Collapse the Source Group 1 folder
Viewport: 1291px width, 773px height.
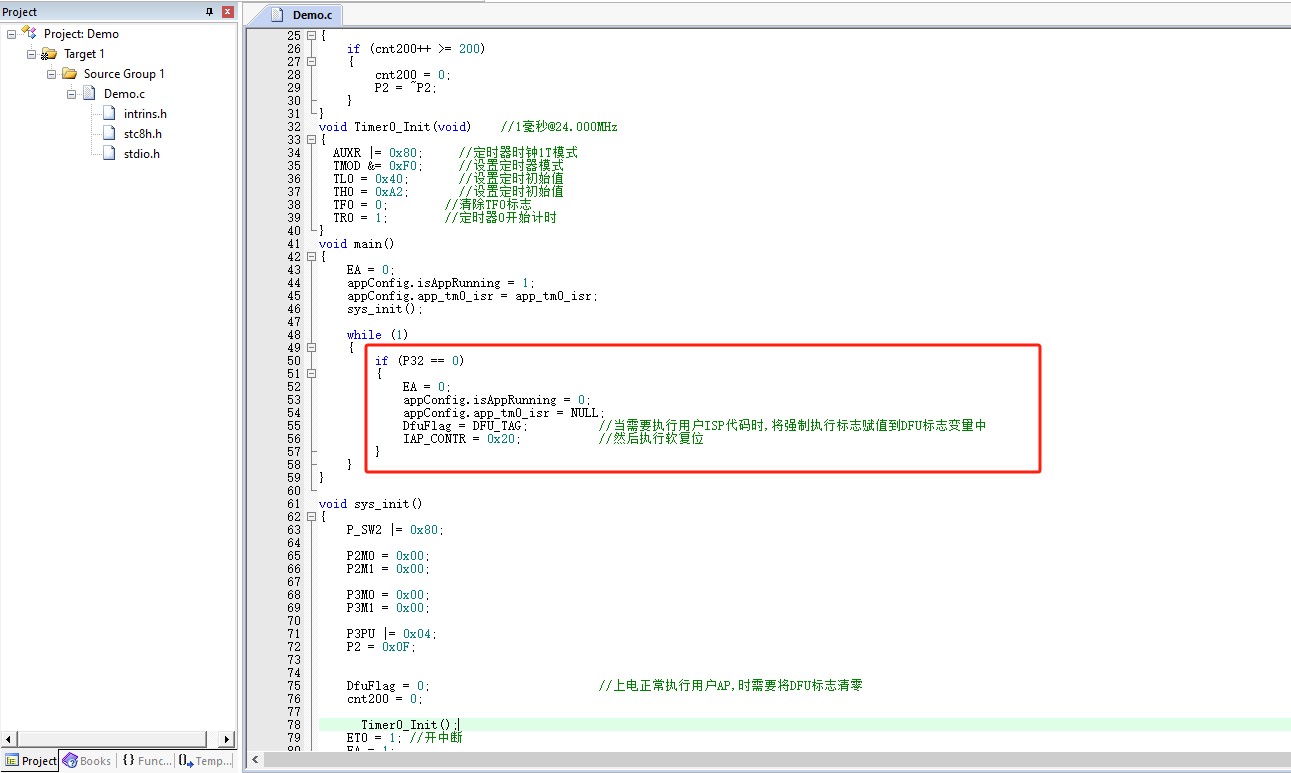coord(51,74)
